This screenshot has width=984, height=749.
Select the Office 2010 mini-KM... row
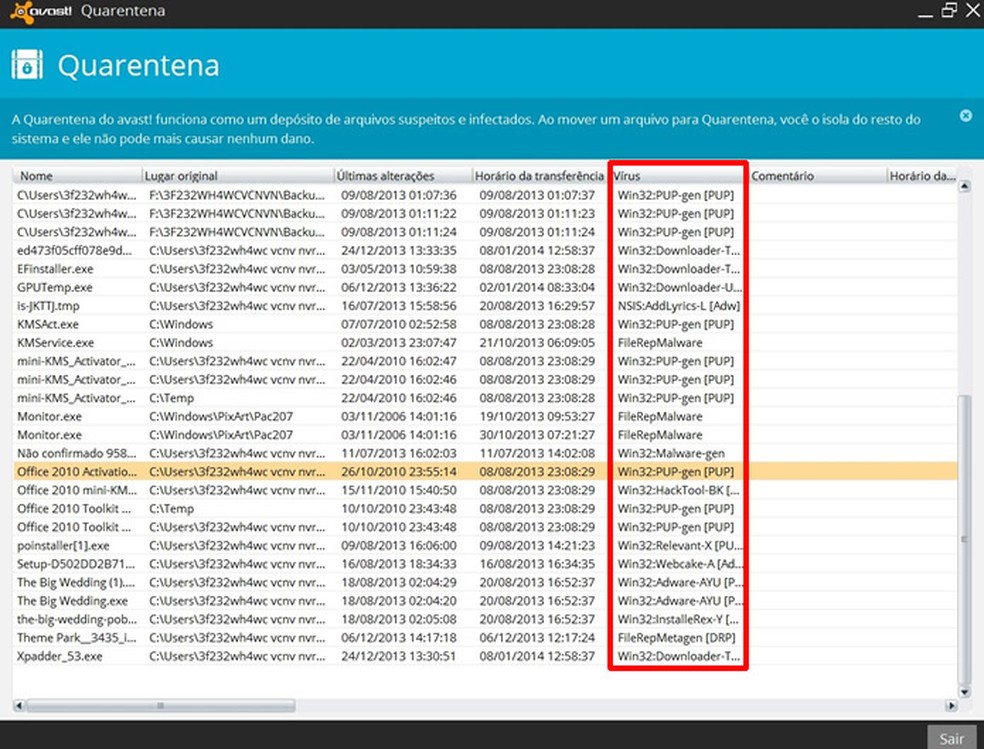pos(485,490)
